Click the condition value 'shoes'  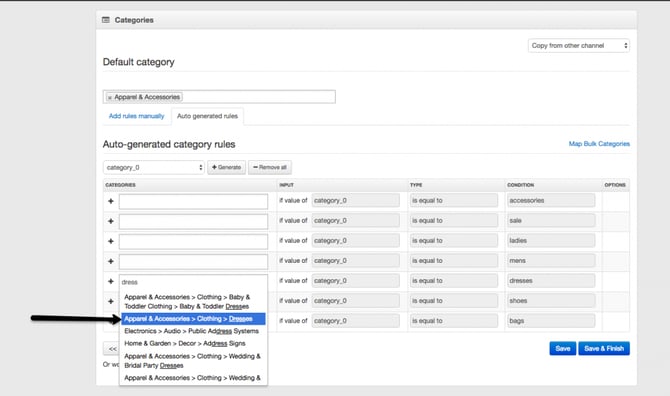[551, 301]
